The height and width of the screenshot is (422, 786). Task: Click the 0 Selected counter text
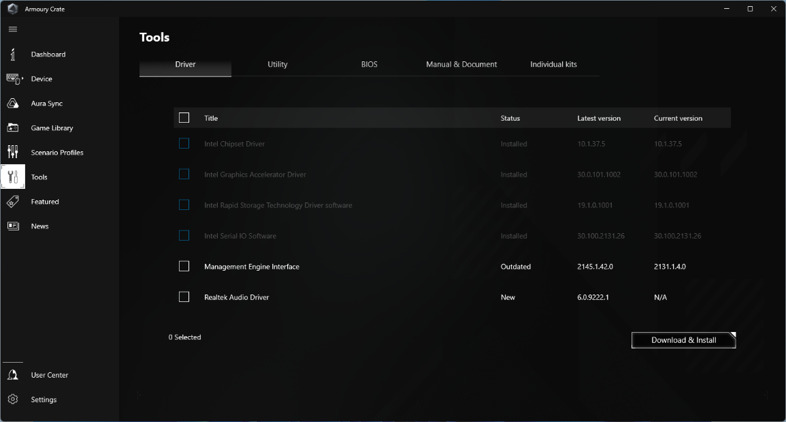click(x=184, y=337)
